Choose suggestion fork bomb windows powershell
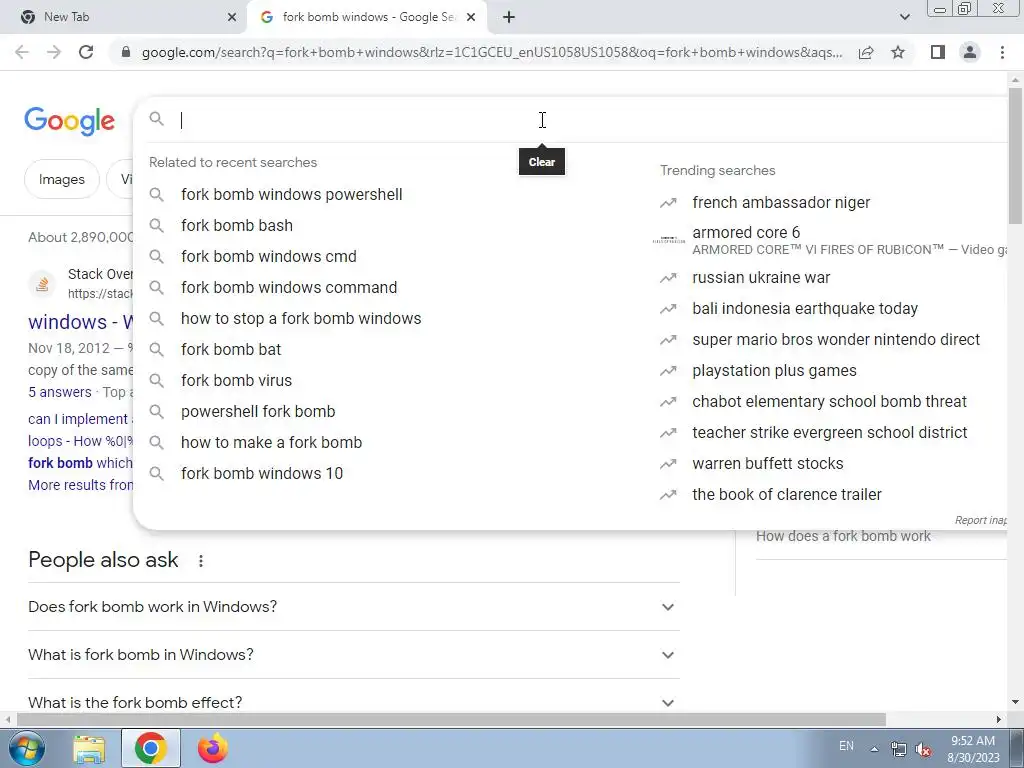Viewport: 1024px width, 768px height. tap(291, 195)
